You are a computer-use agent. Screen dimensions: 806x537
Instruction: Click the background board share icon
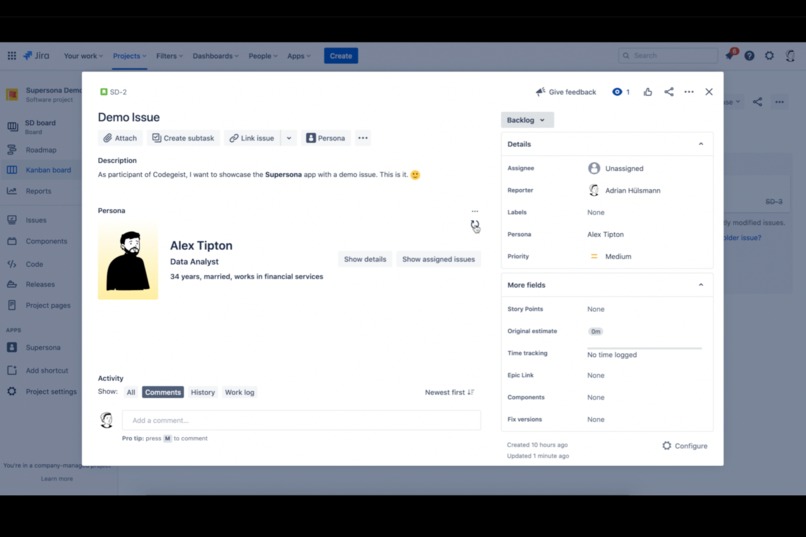point(758,102)
